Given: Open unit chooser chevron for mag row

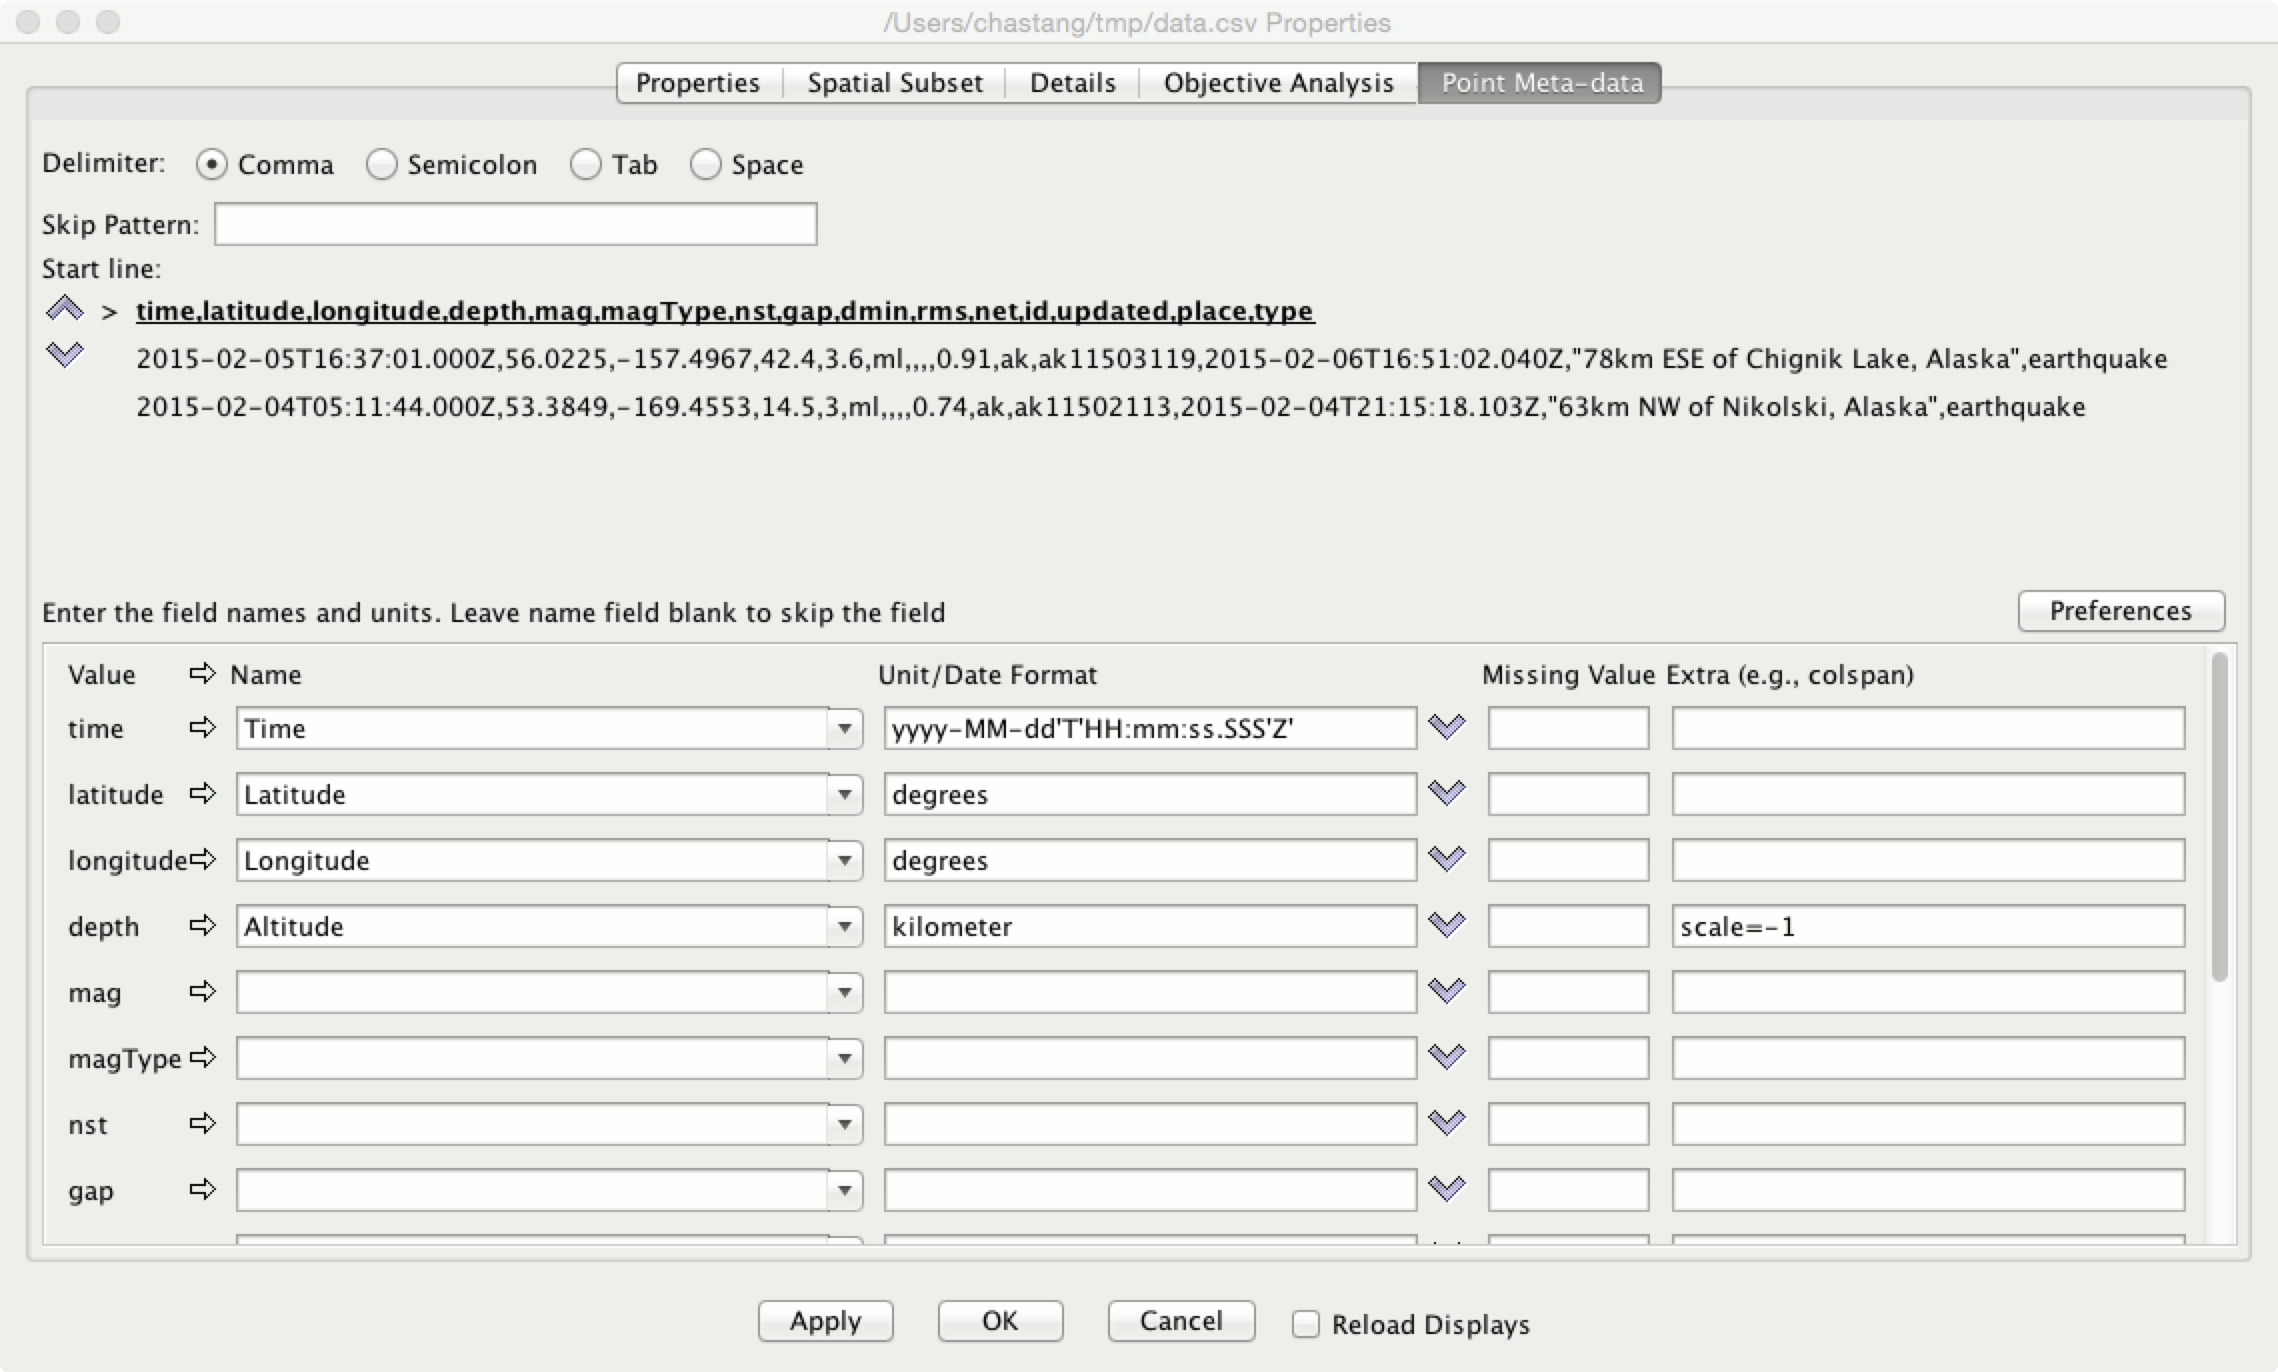Looking at the screenshot, I should pos(1446,991).
